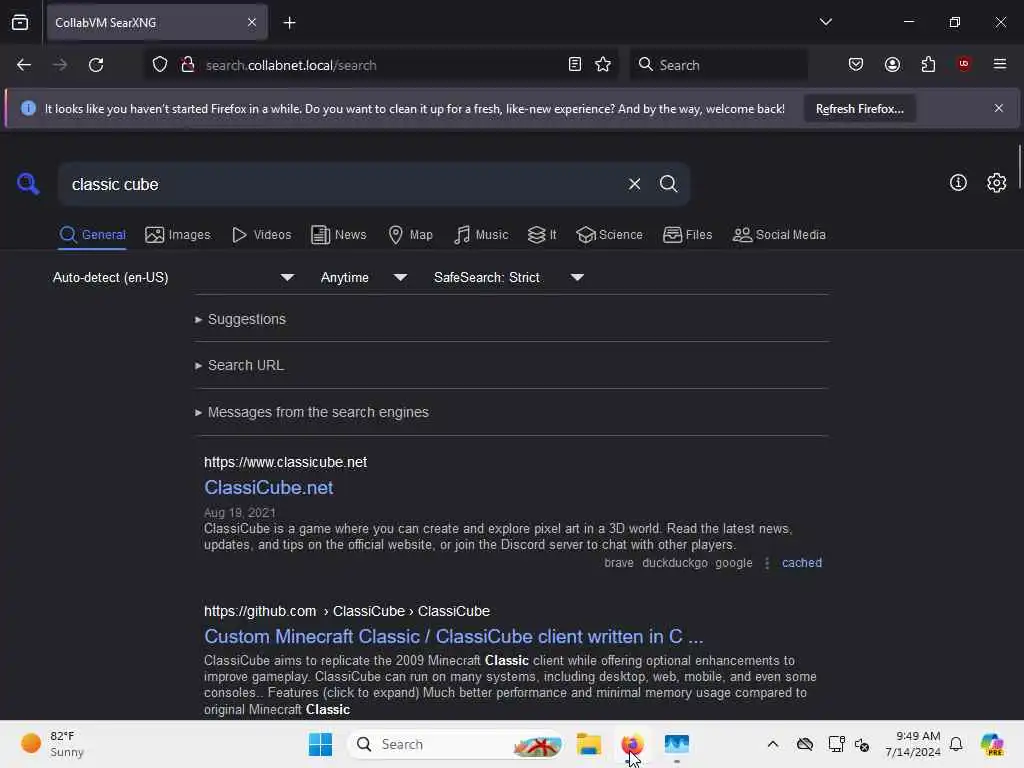The image size is (1024, 768).
Task: Click the OneDrive cloud tray icon
Action: click(x=805, y=744)
